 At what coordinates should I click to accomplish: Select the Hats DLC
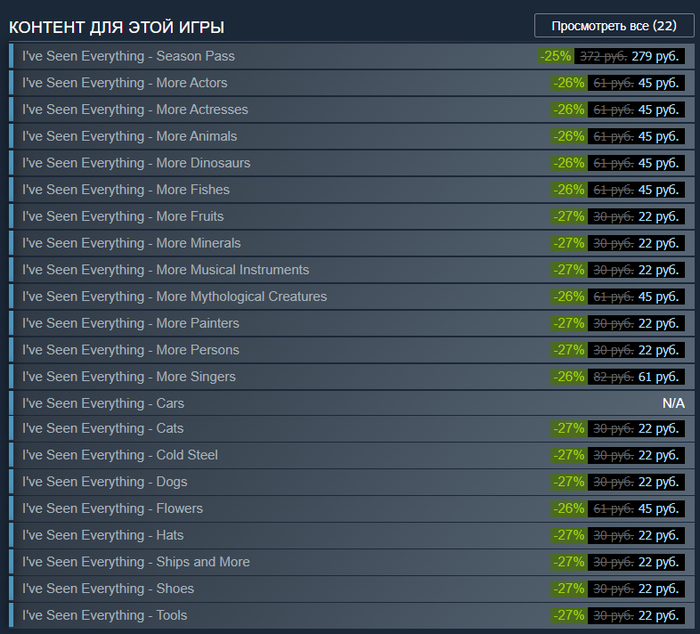coord(351,536)
